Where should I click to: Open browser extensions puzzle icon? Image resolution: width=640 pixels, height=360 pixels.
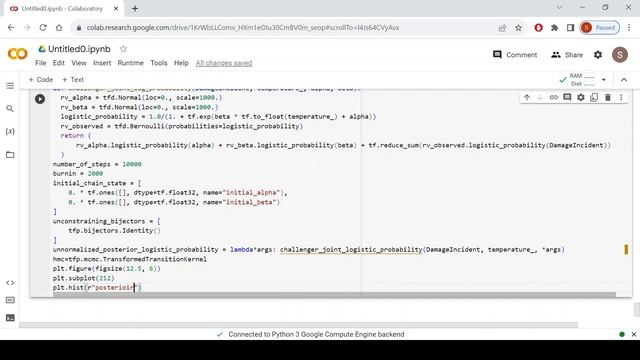coord(554,28)
